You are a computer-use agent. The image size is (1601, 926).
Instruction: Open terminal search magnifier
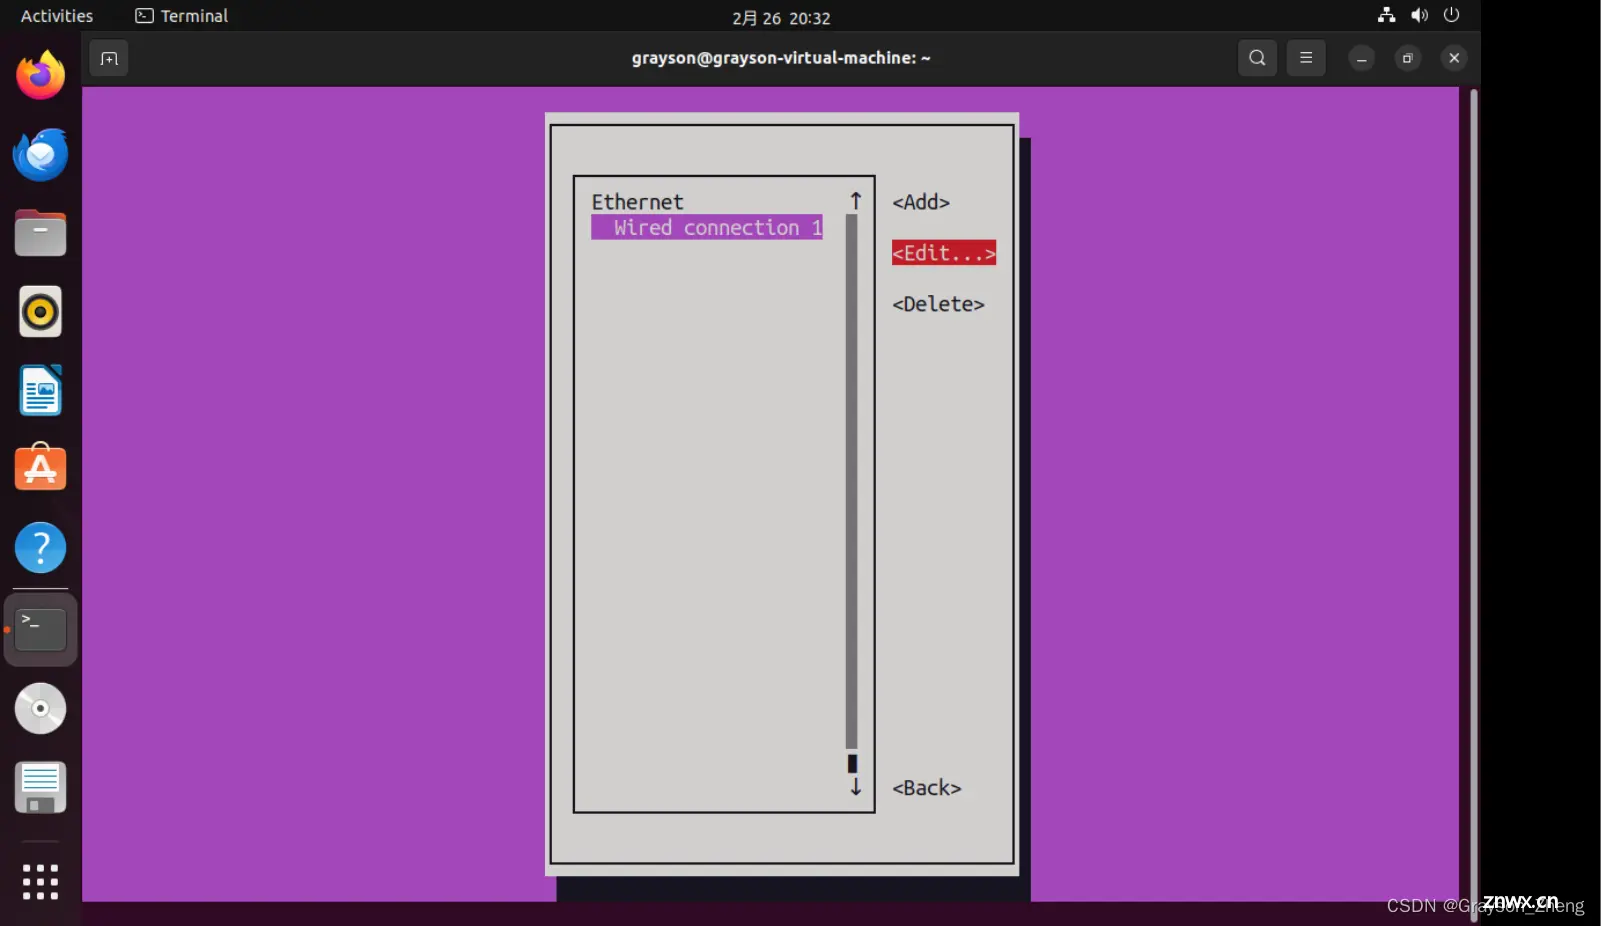(x=1257, y=58)
